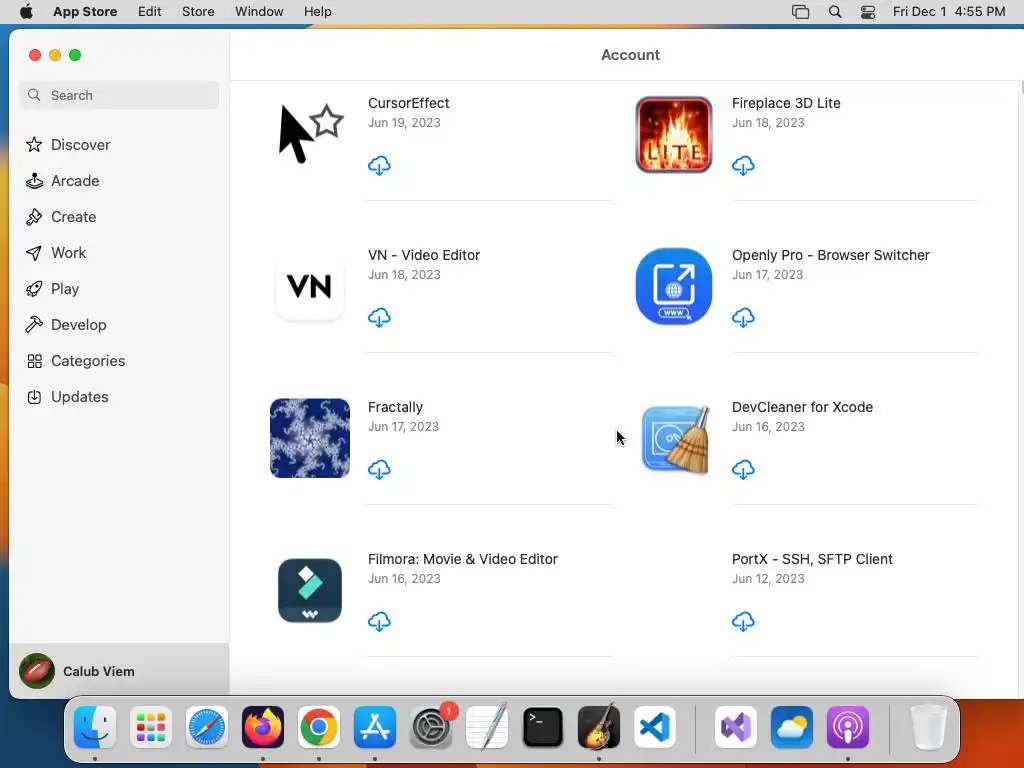The height and width of the screenshot is (768, 1024).
Task: Open the Apple menu
Action: [26, 12]
